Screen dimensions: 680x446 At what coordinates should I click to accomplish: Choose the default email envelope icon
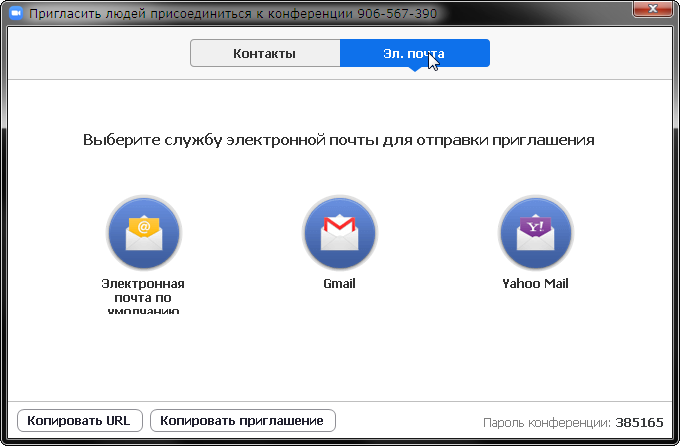pos(144,233)
